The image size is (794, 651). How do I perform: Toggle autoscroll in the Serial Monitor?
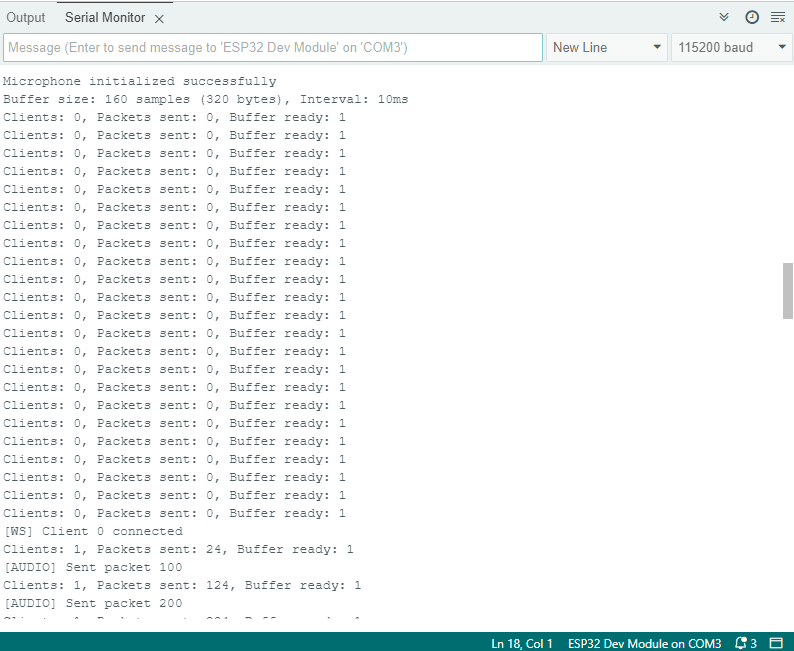point(725,17)
